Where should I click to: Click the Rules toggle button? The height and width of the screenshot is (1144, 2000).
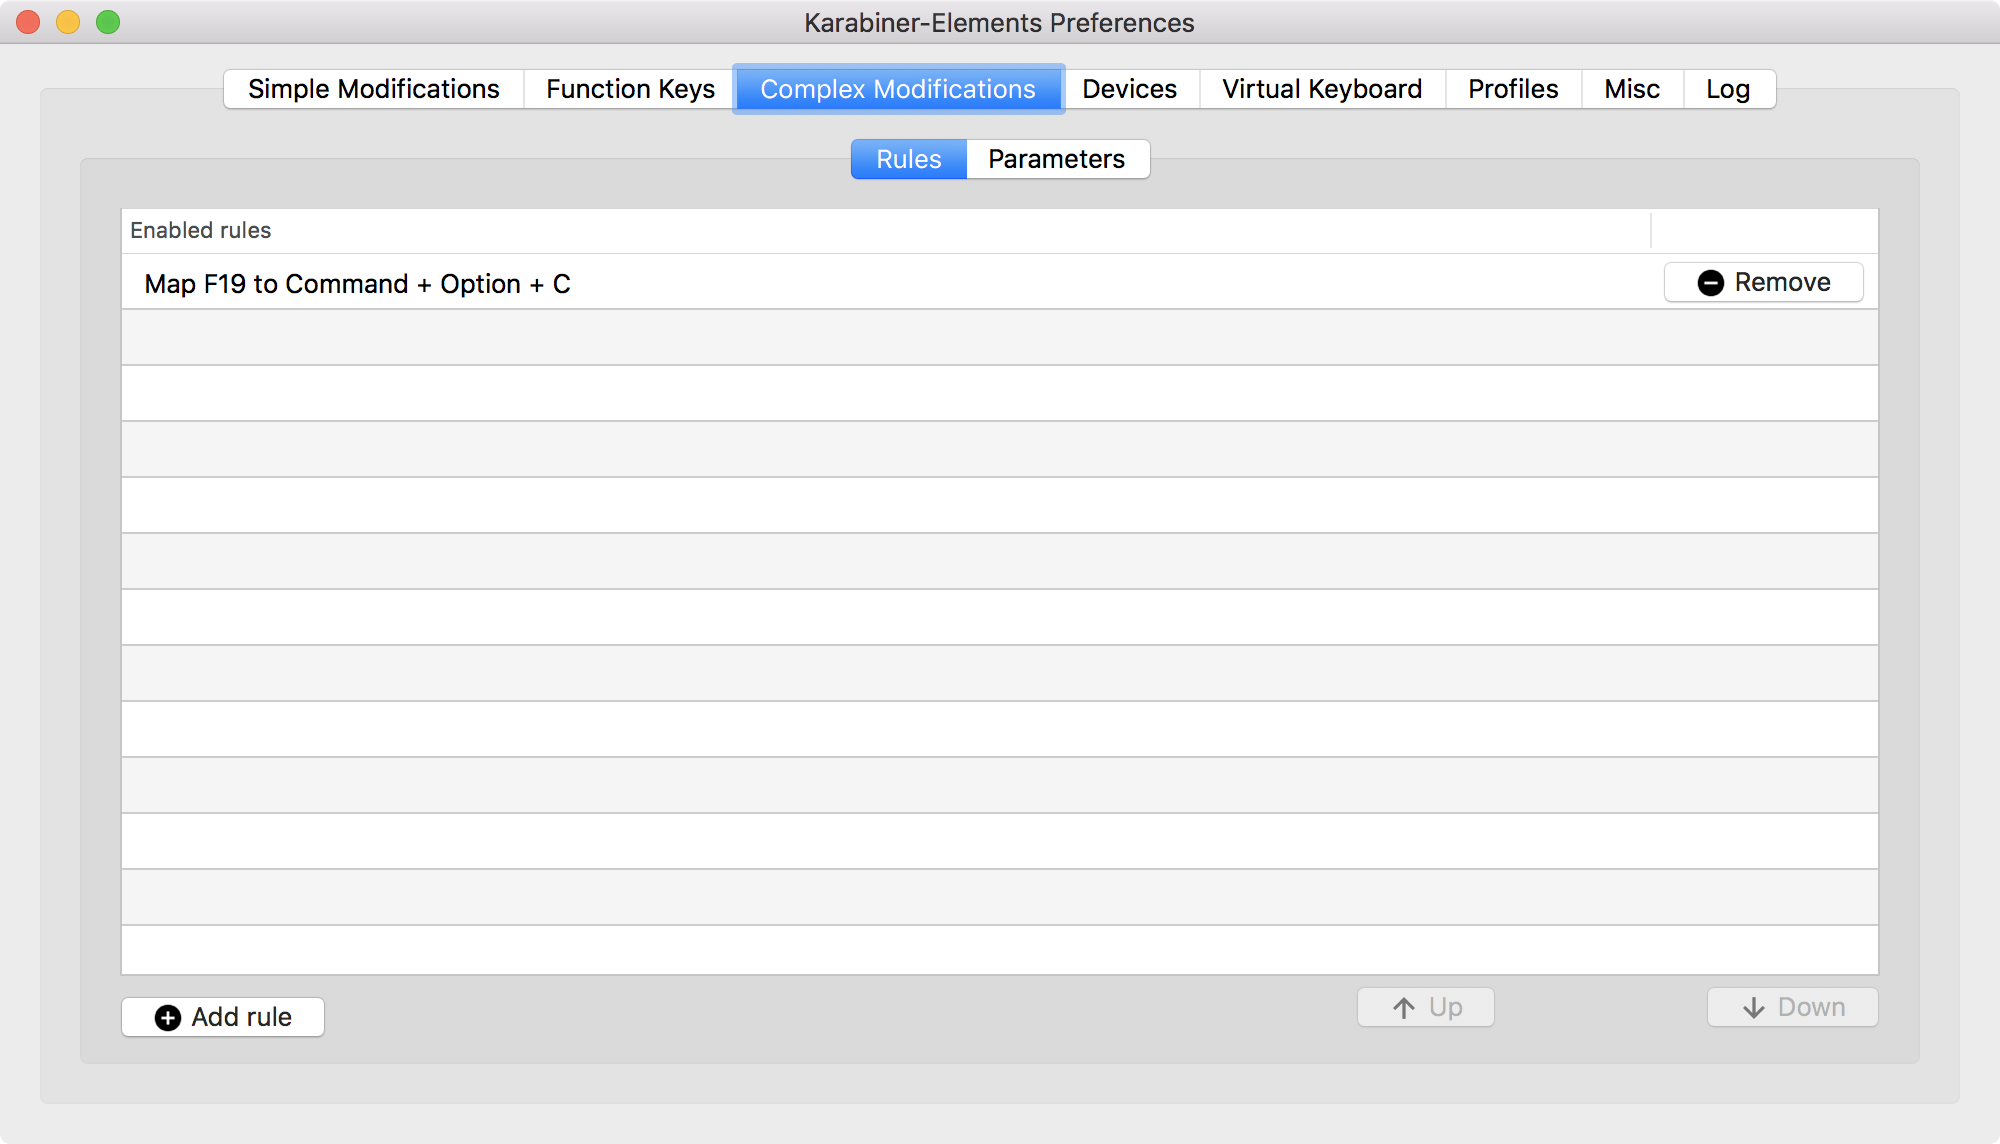[908, 159]
